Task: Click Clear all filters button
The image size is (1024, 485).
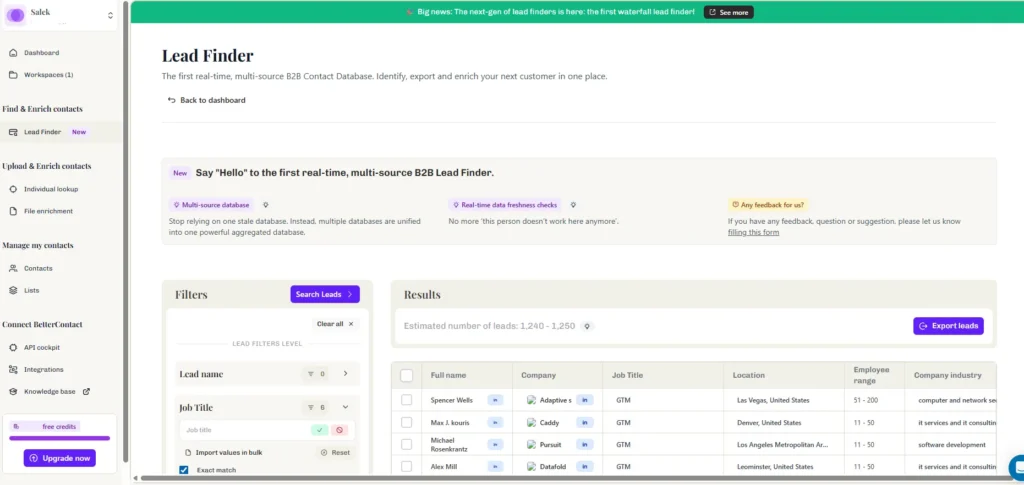Action: [335, 324]
